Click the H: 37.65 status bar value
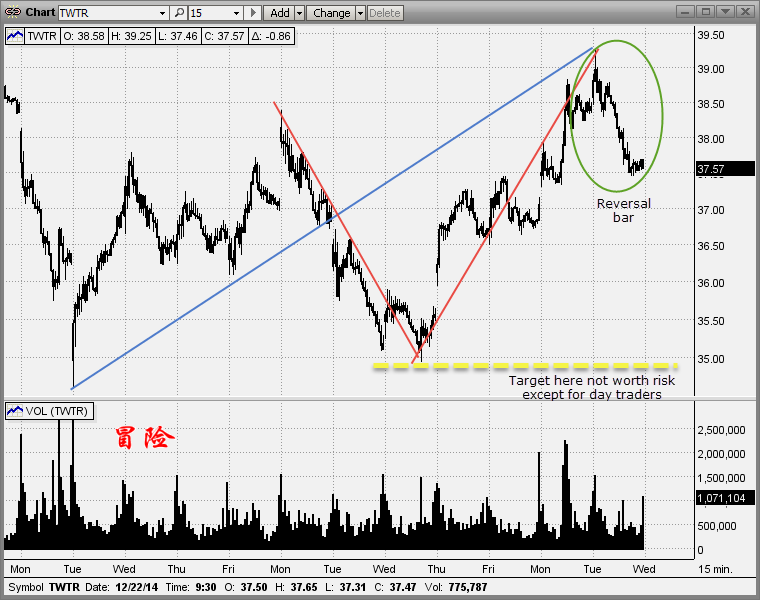 [x=296, y=587]
